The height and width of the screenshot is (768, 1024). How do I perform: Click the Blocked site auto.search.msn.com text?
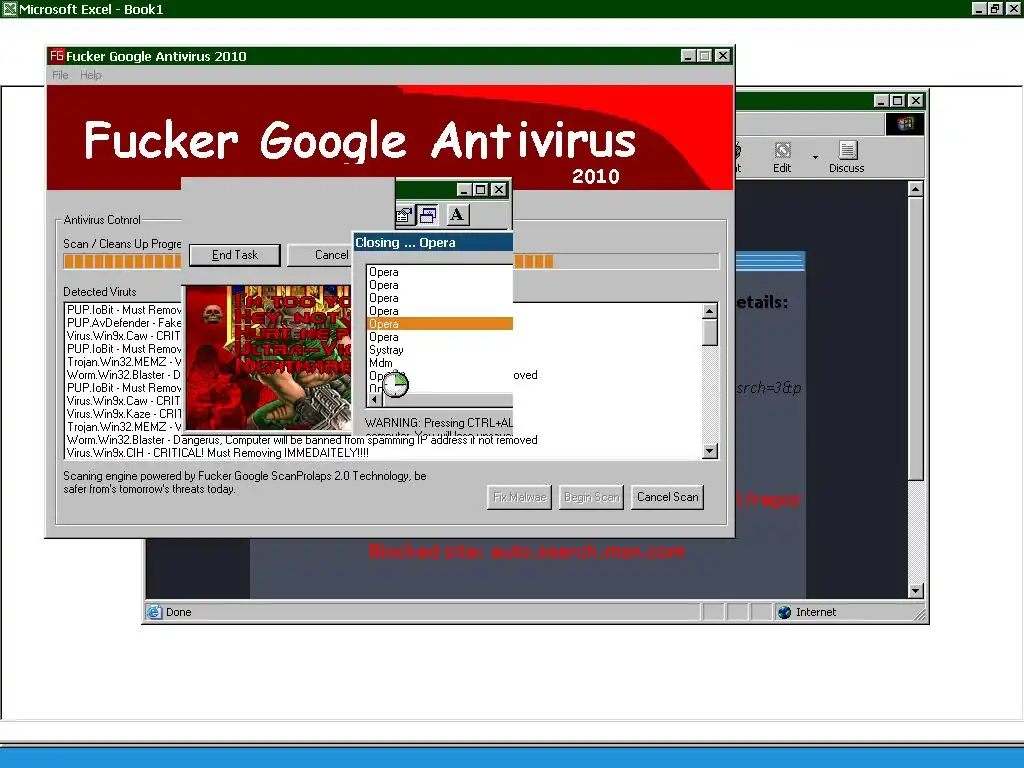click(527, 552)
